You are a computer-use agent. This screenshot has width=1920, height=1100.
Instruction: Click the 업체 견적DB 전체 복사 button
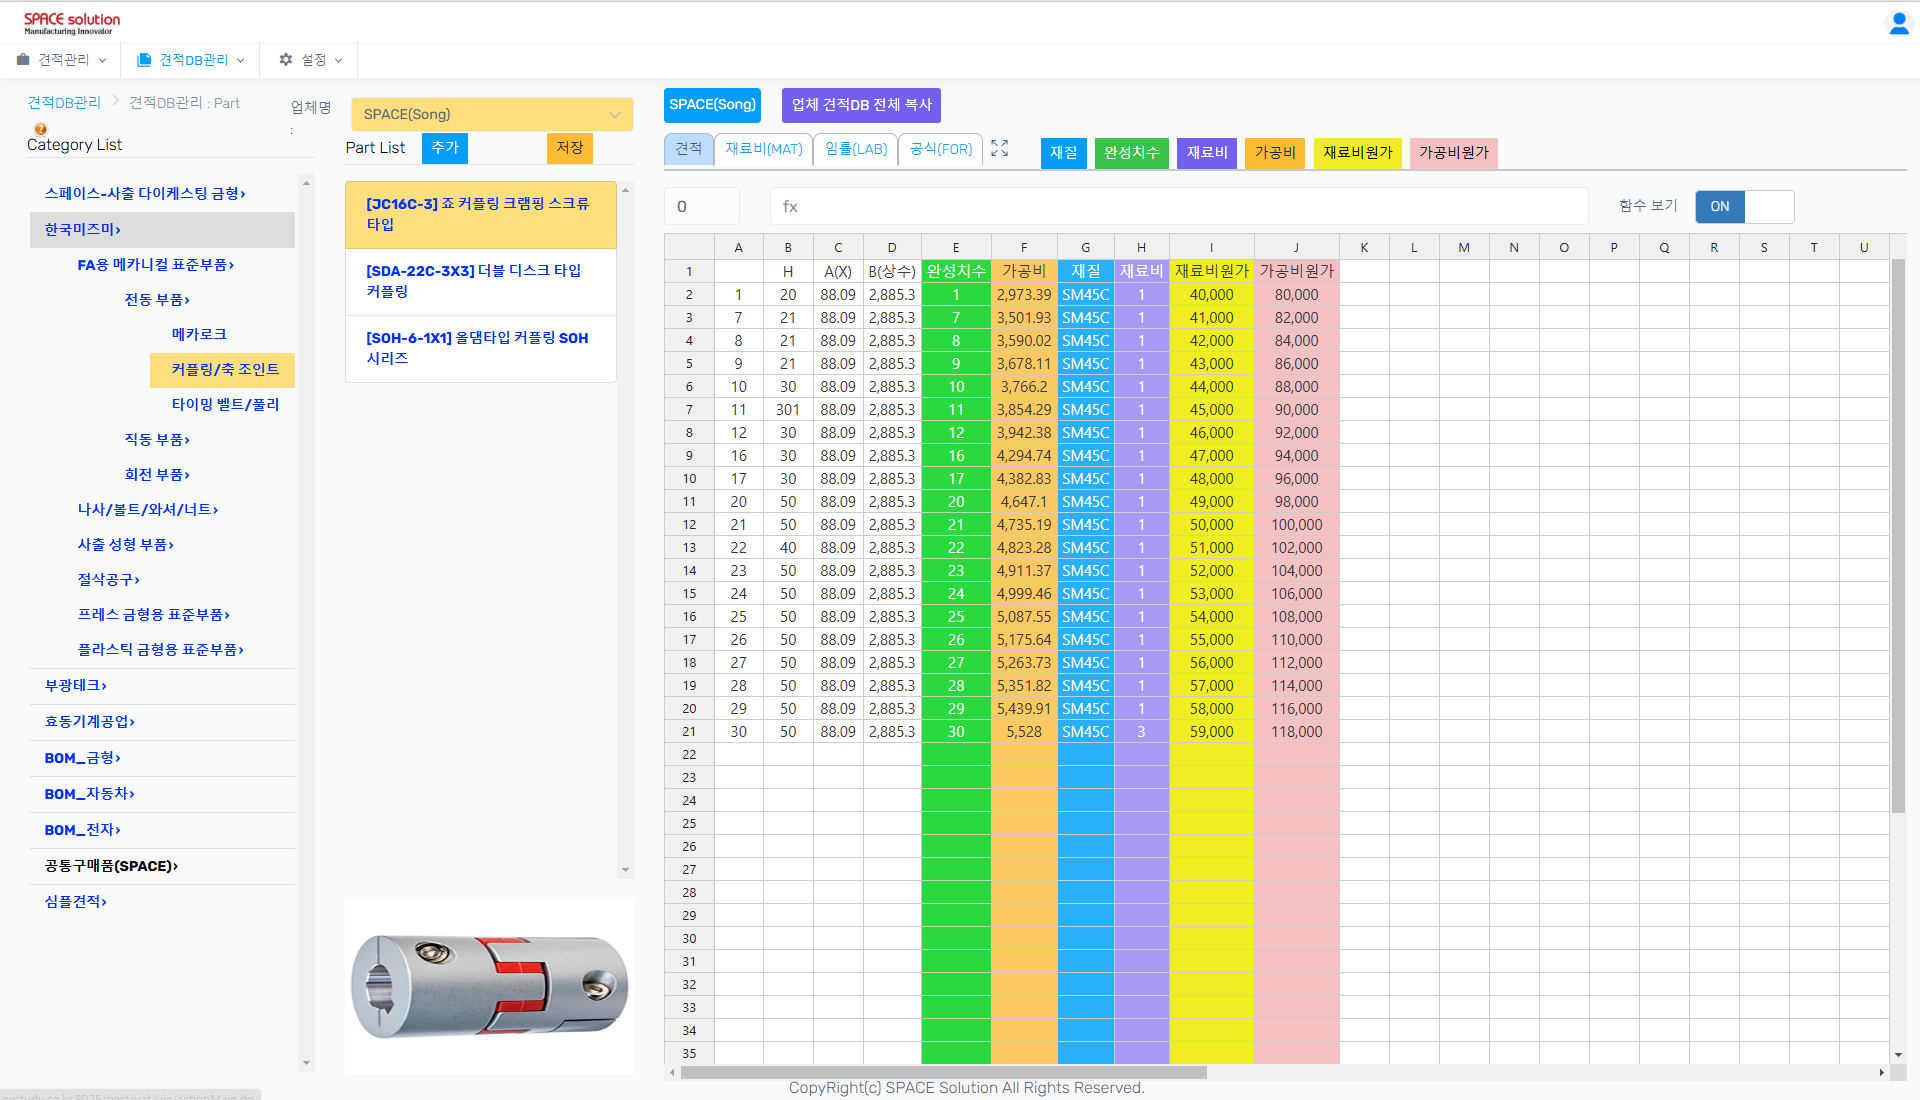[x=860, y=105]
